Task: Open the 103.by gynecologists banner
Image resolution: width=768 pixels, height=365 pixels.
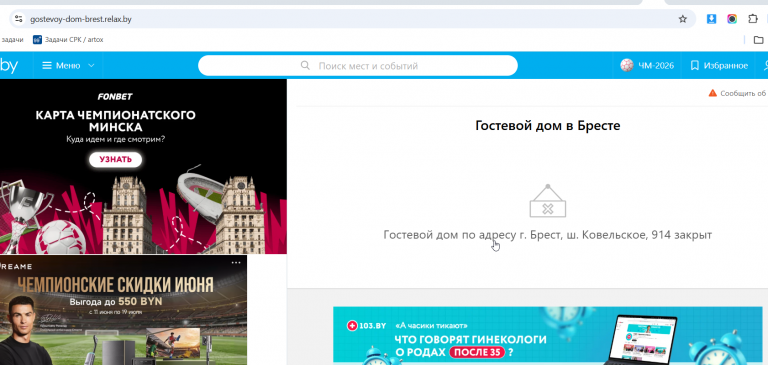Action: point(548,336)
